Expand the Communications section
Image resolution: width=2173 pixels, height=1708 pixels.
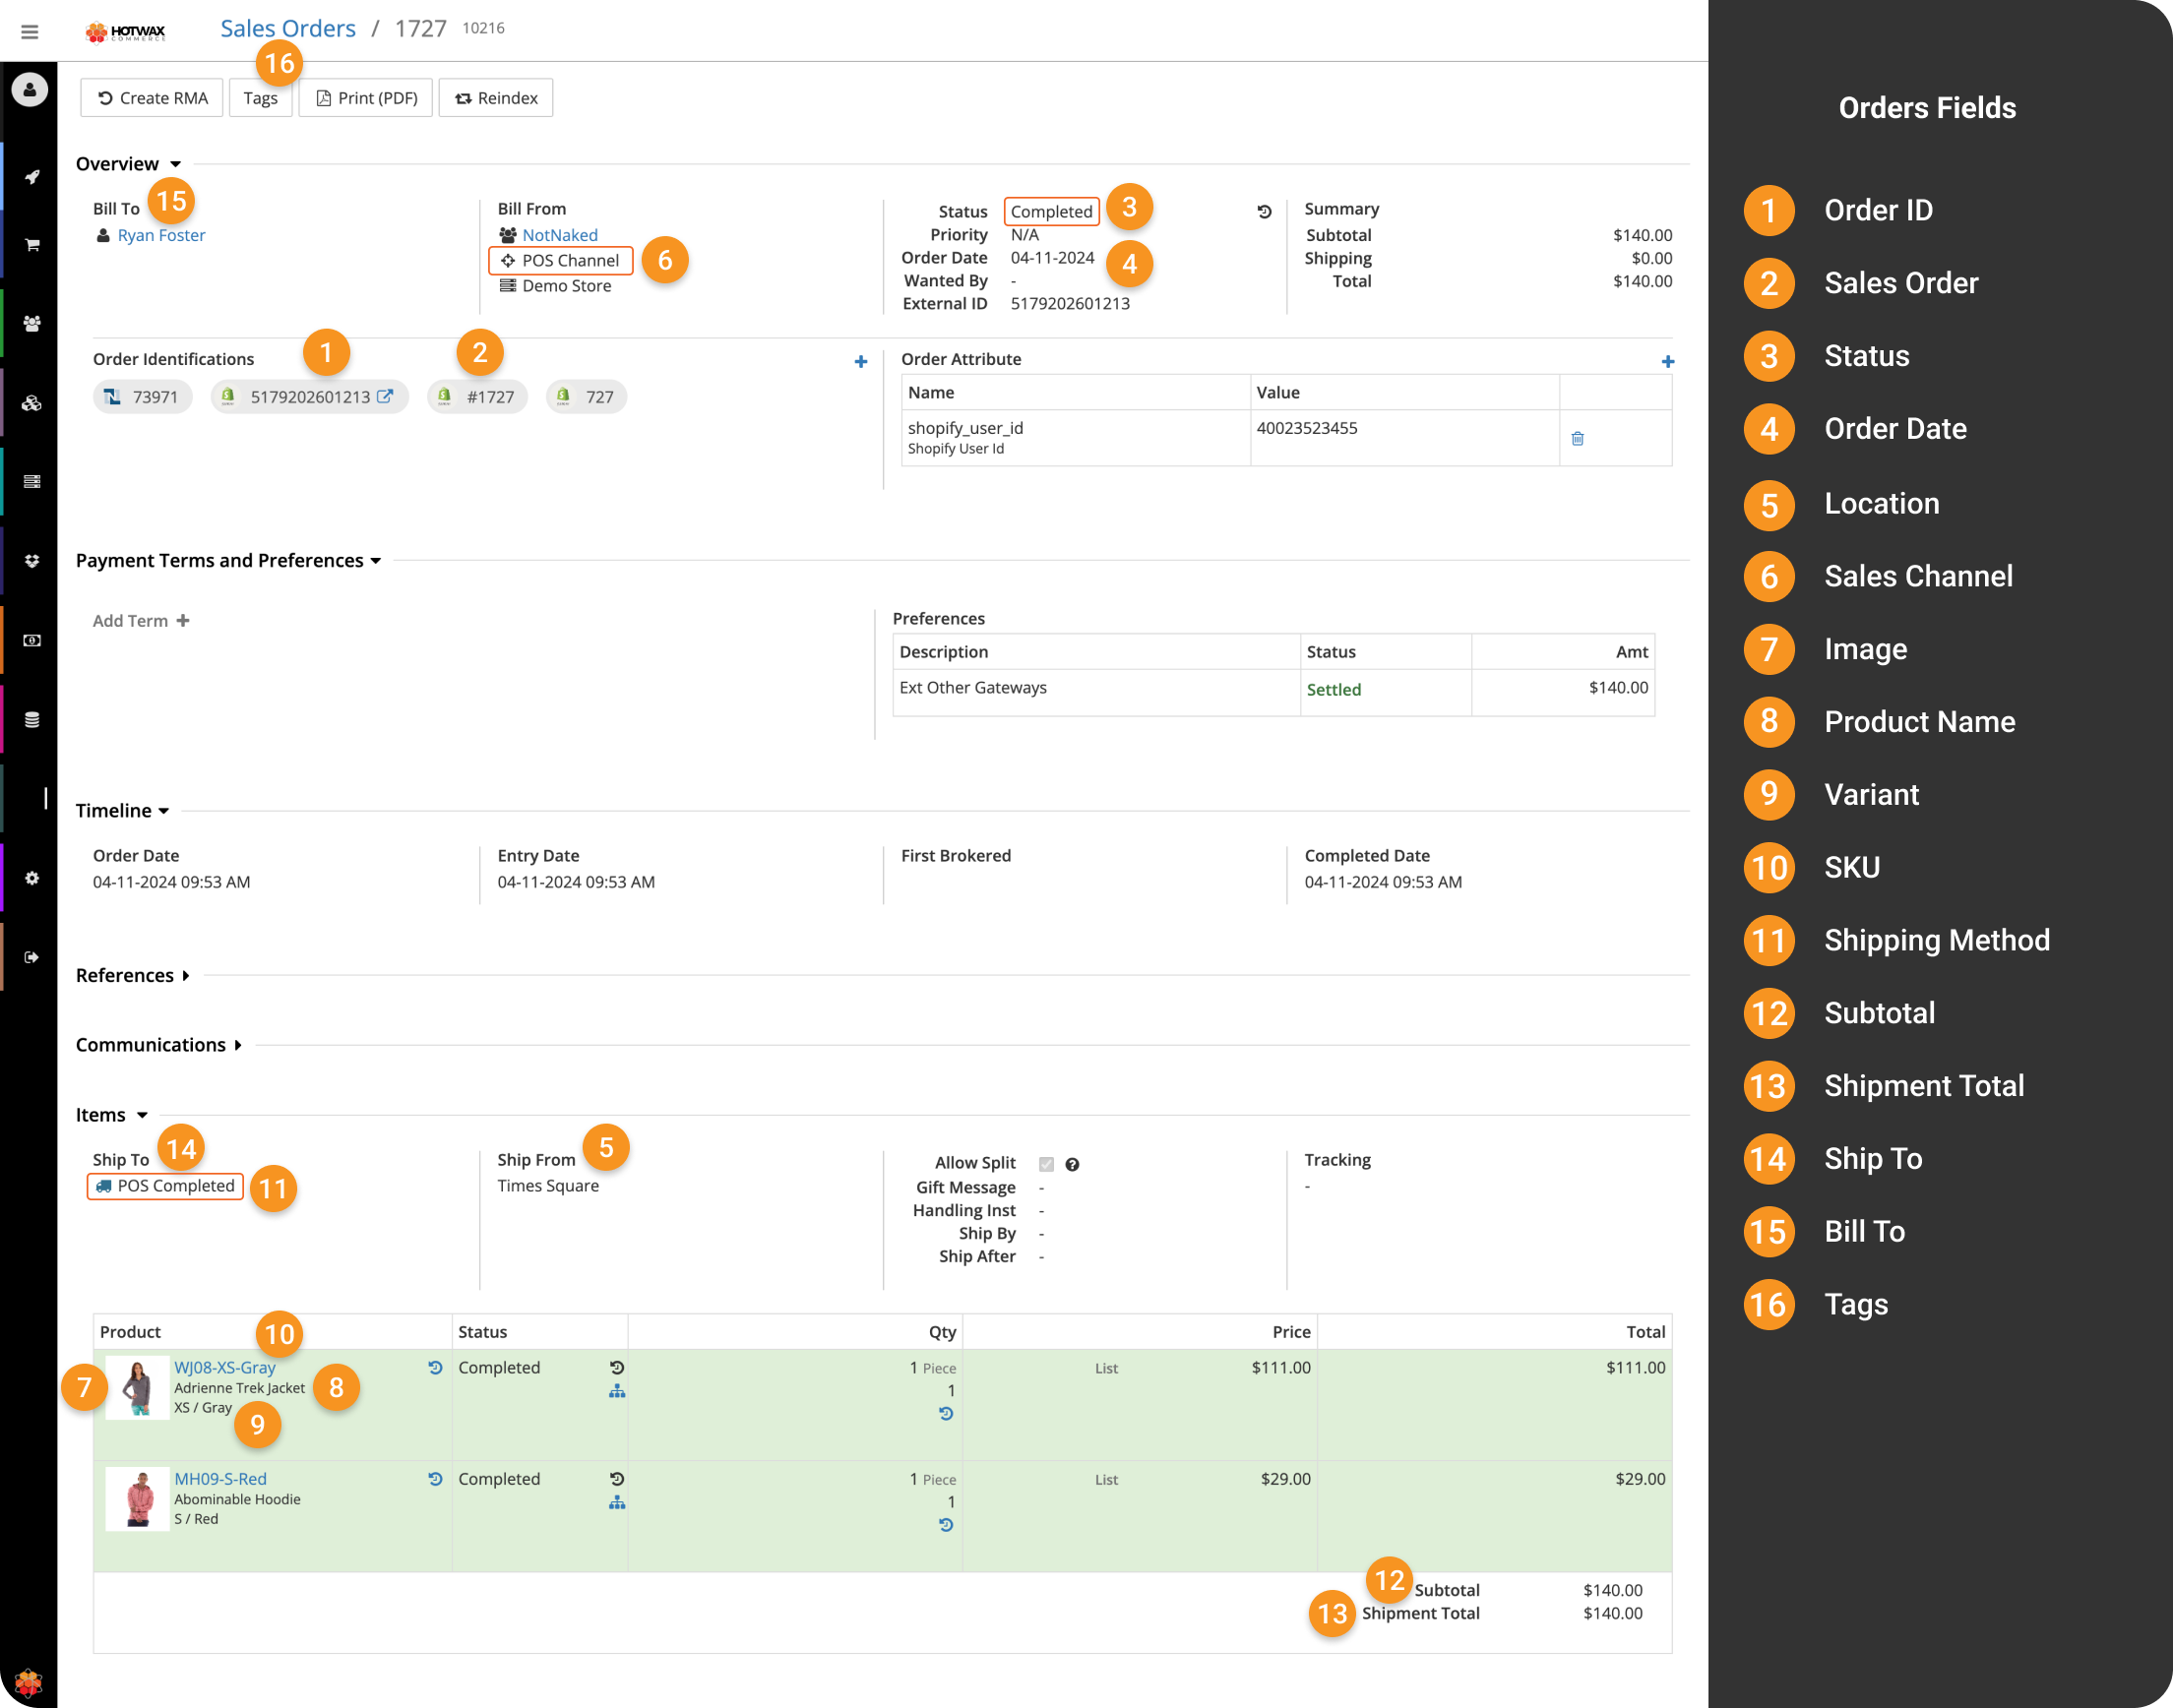pos(238,1045)
